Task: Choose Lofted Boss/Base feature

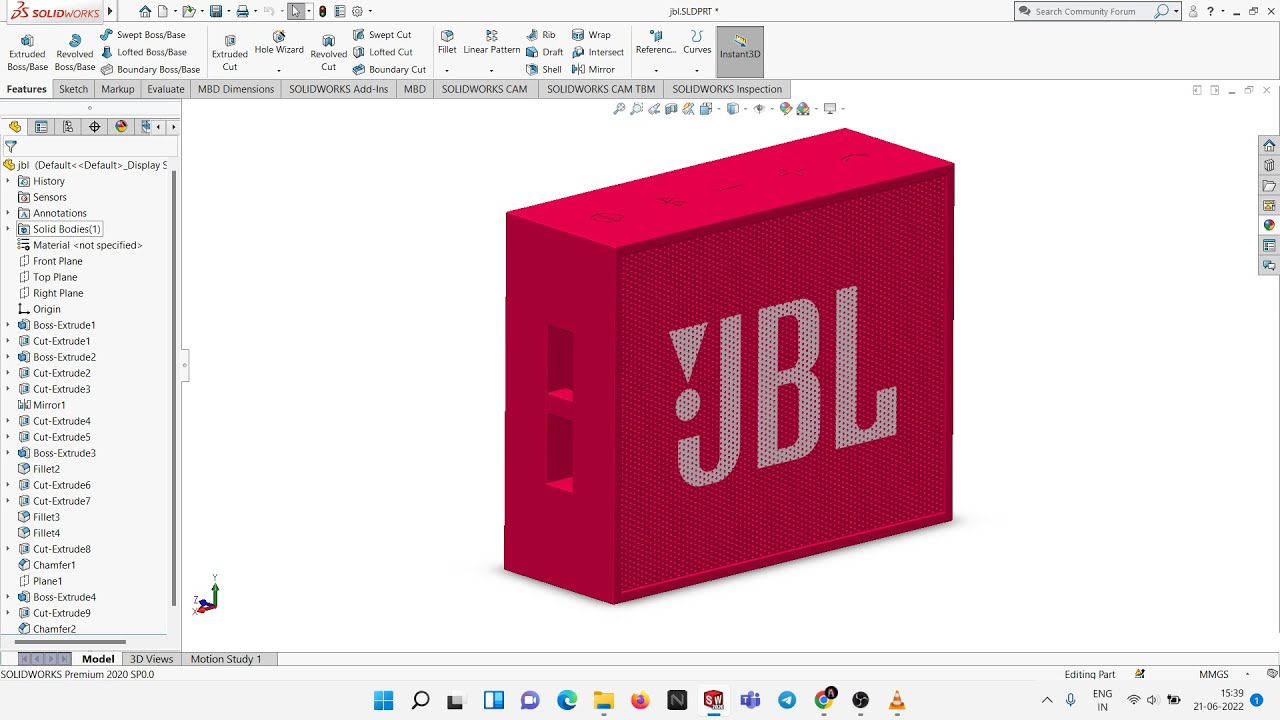Action: click(143, 52)
